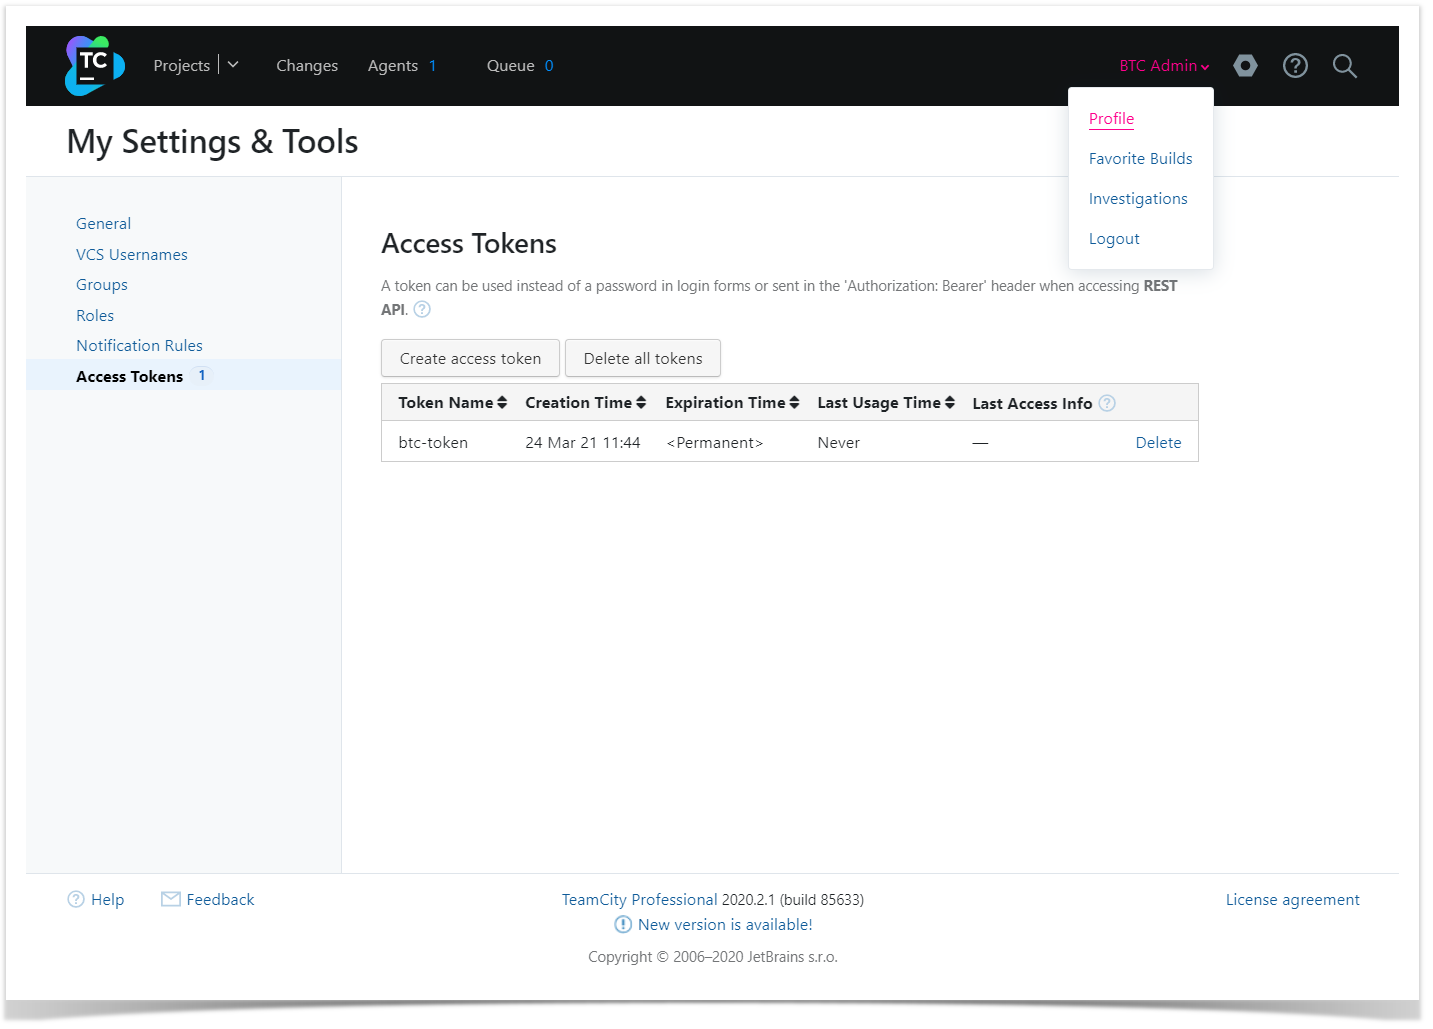Click the Access Tokens page heading
The height and width of the screenshot is (1029, 1433).
pos(469,243)
